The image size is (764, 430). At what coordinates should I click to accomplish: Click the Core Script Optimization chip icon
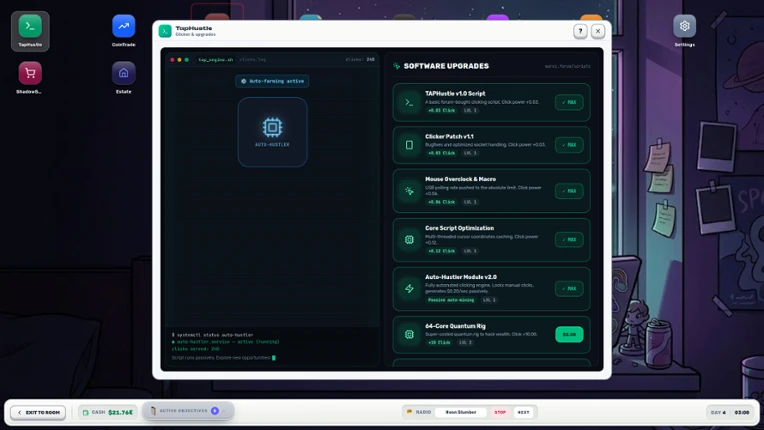[x=409, y=240]
